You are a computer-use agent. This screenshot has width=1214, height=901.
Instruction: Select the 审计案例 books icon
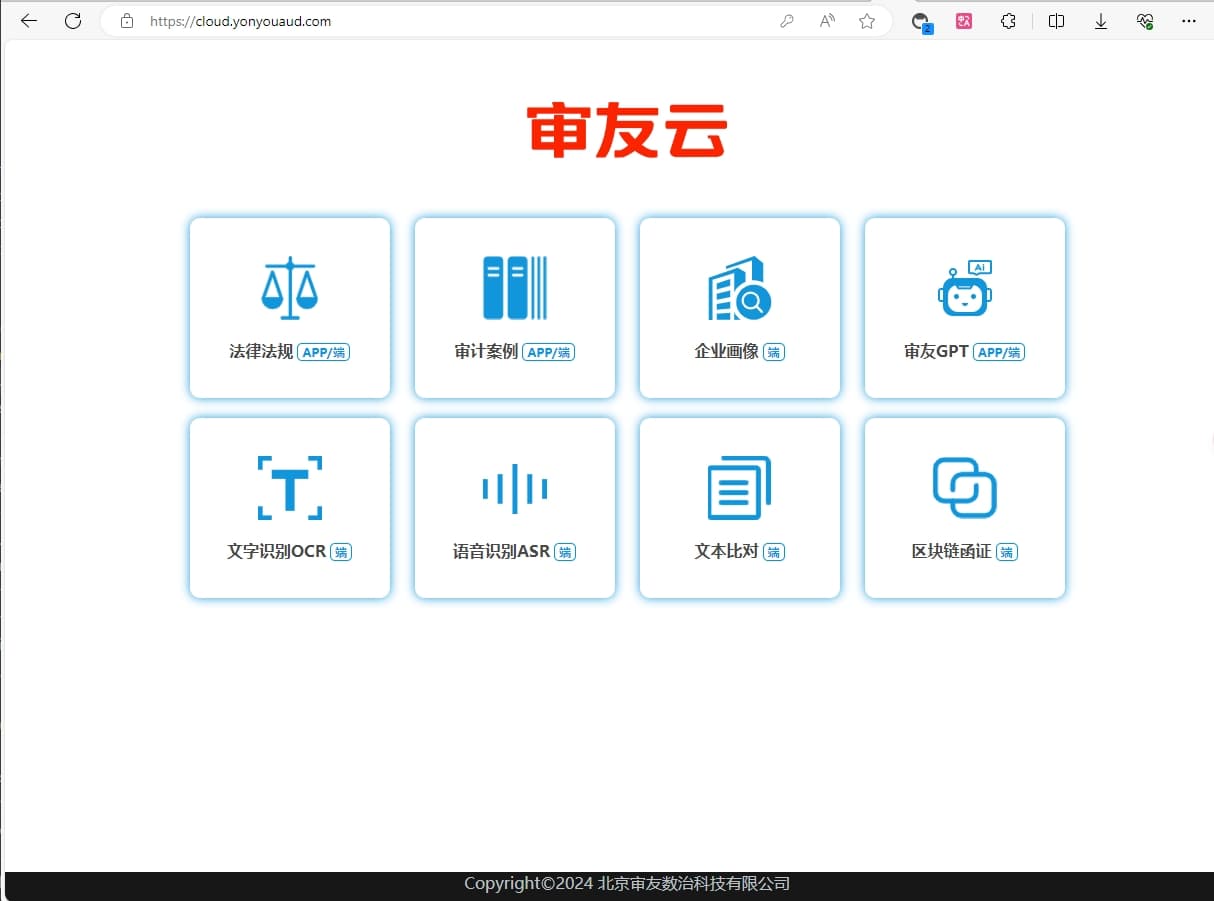tap(514, 288)
